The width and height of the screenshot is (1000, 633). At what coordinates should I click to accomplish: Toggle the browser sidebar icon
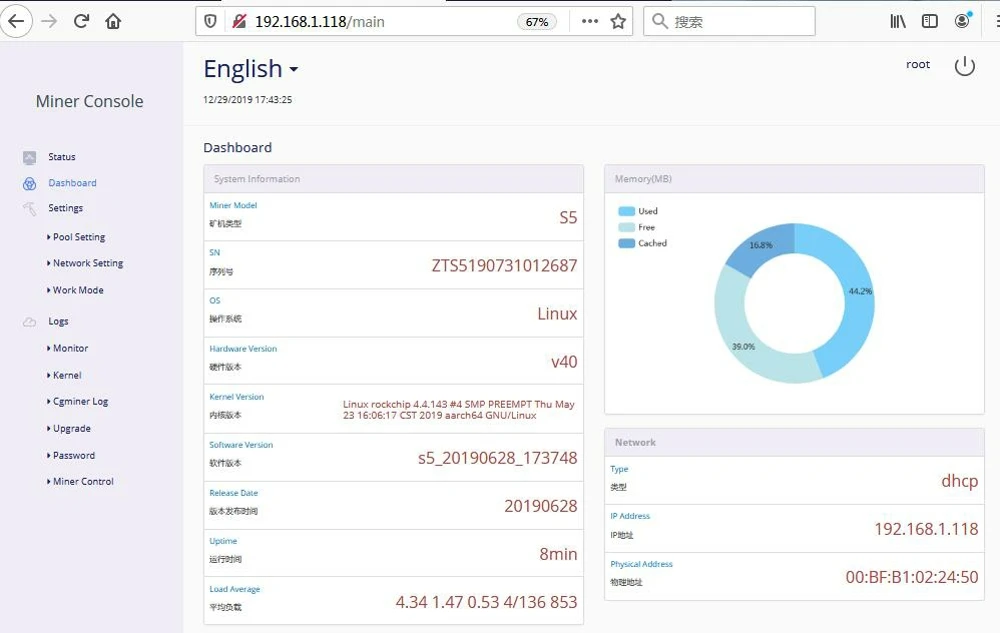(930, 22)
